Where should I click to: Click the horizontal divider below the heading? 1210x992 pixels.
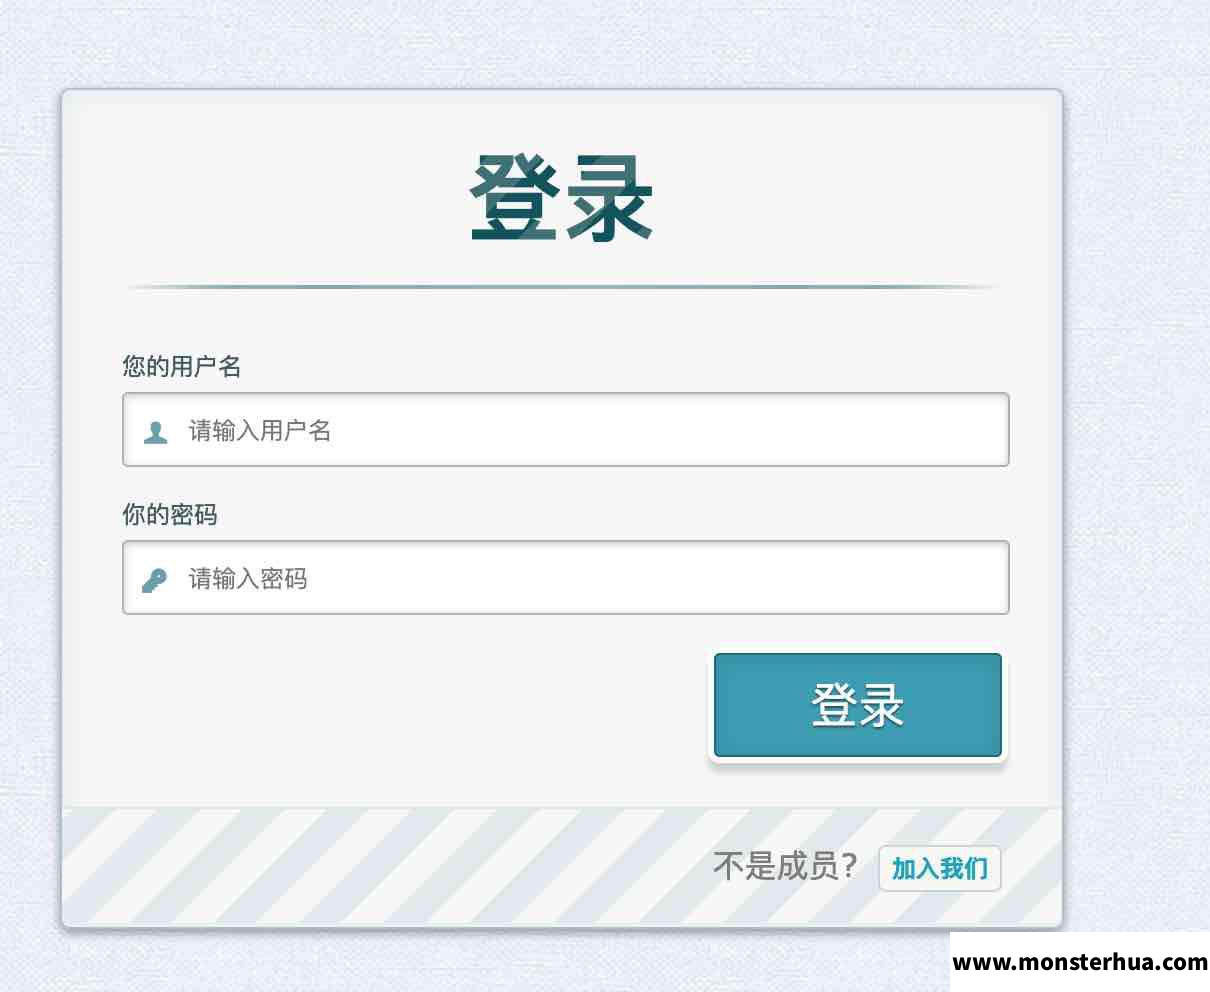[x=561, y=287]
